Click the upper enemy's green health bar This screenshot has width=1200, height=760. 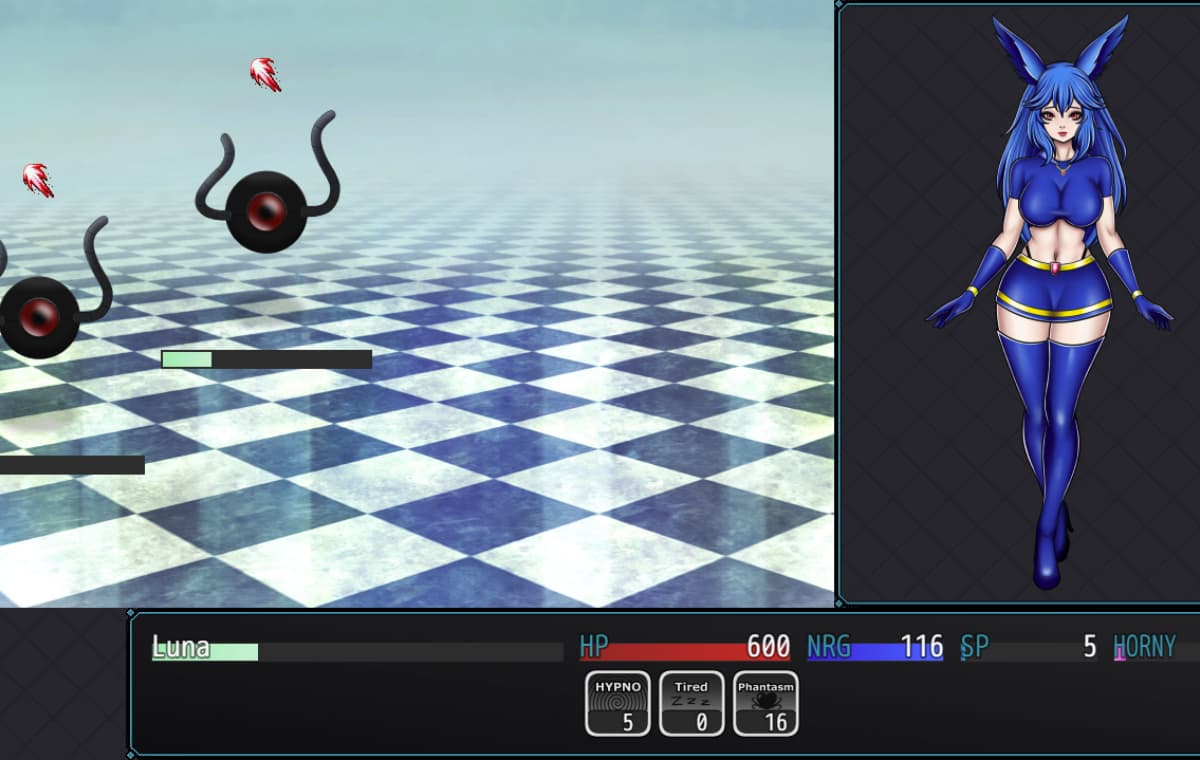coord(266,359)
